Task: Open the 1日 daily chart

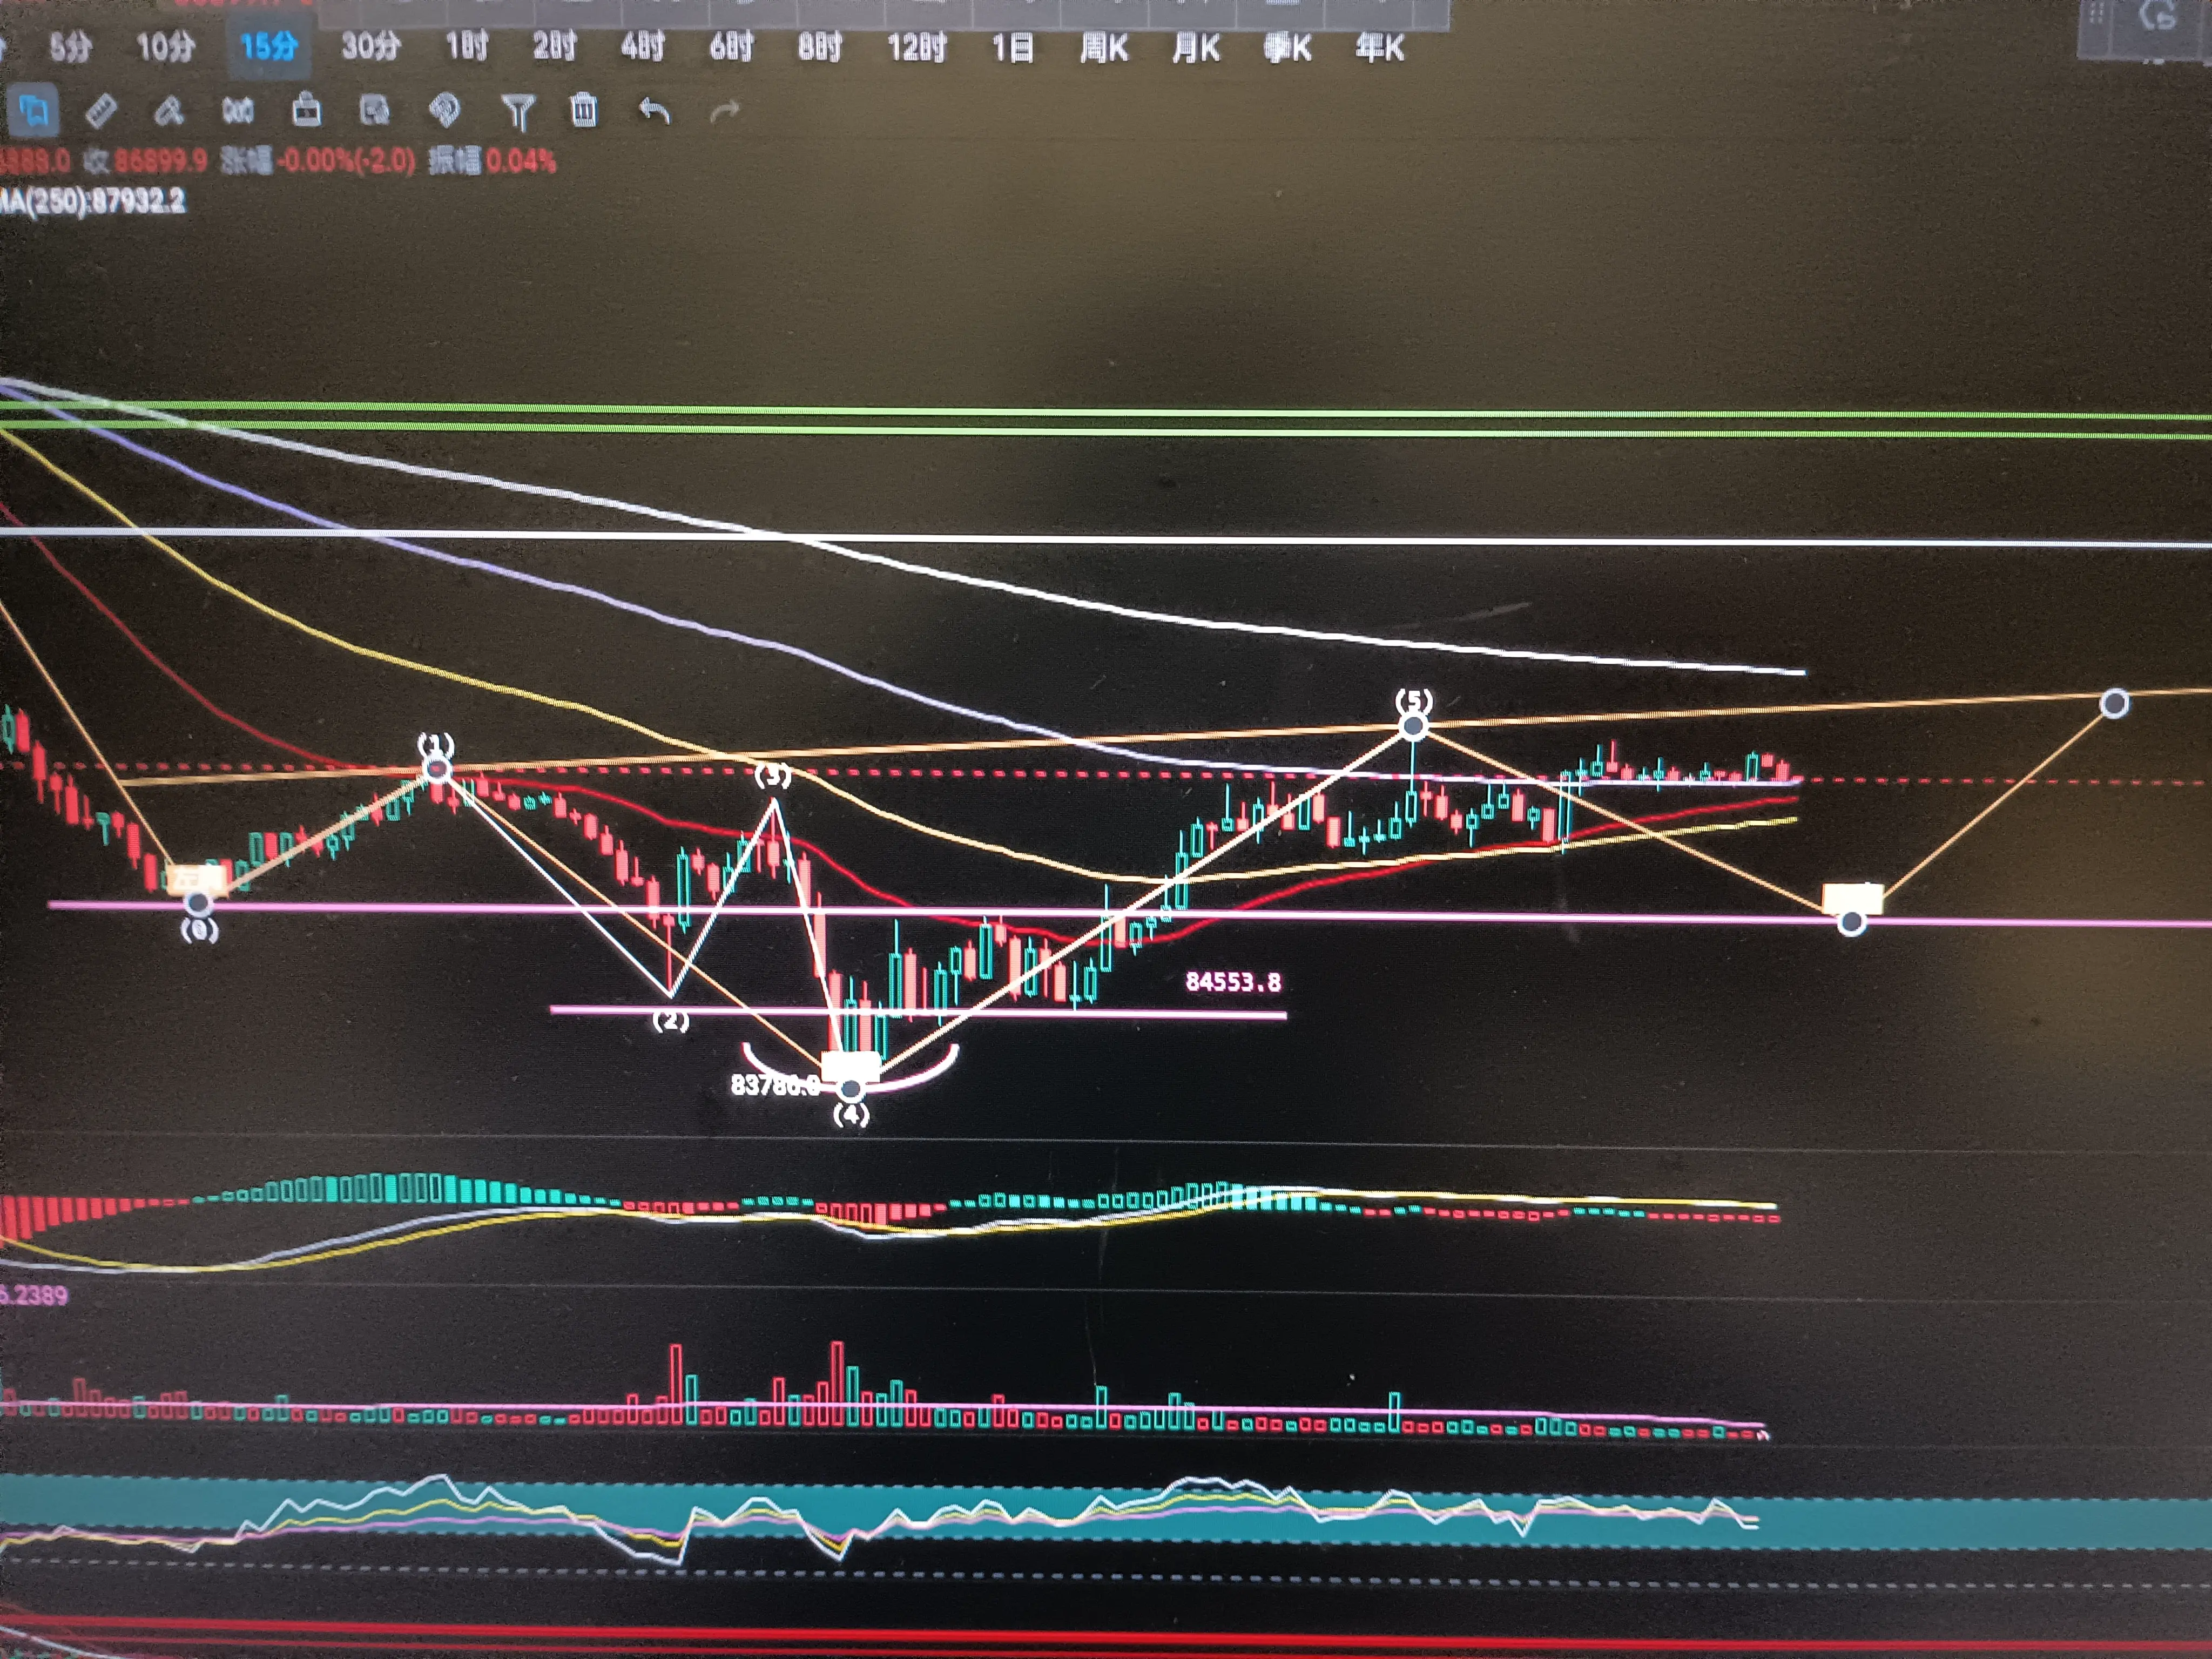Action: (1012, 47)
